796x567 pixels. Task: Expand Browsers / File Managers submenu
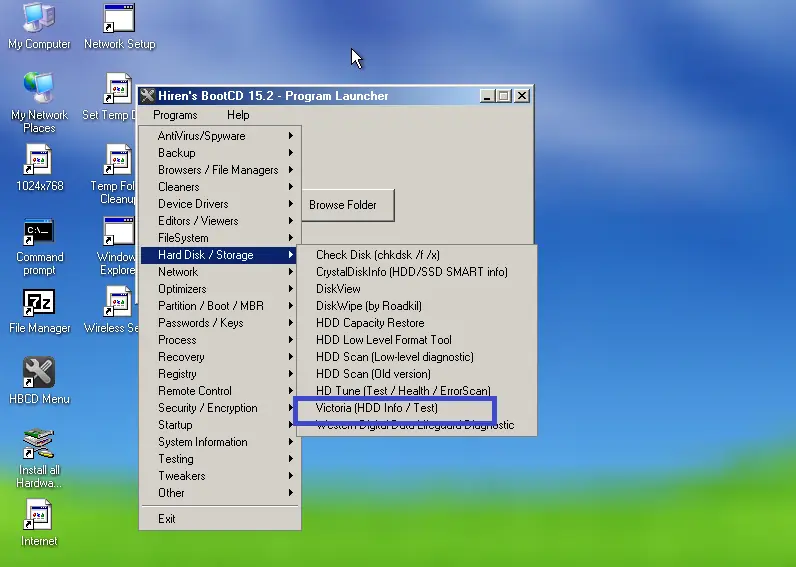[x=220, y=170]
